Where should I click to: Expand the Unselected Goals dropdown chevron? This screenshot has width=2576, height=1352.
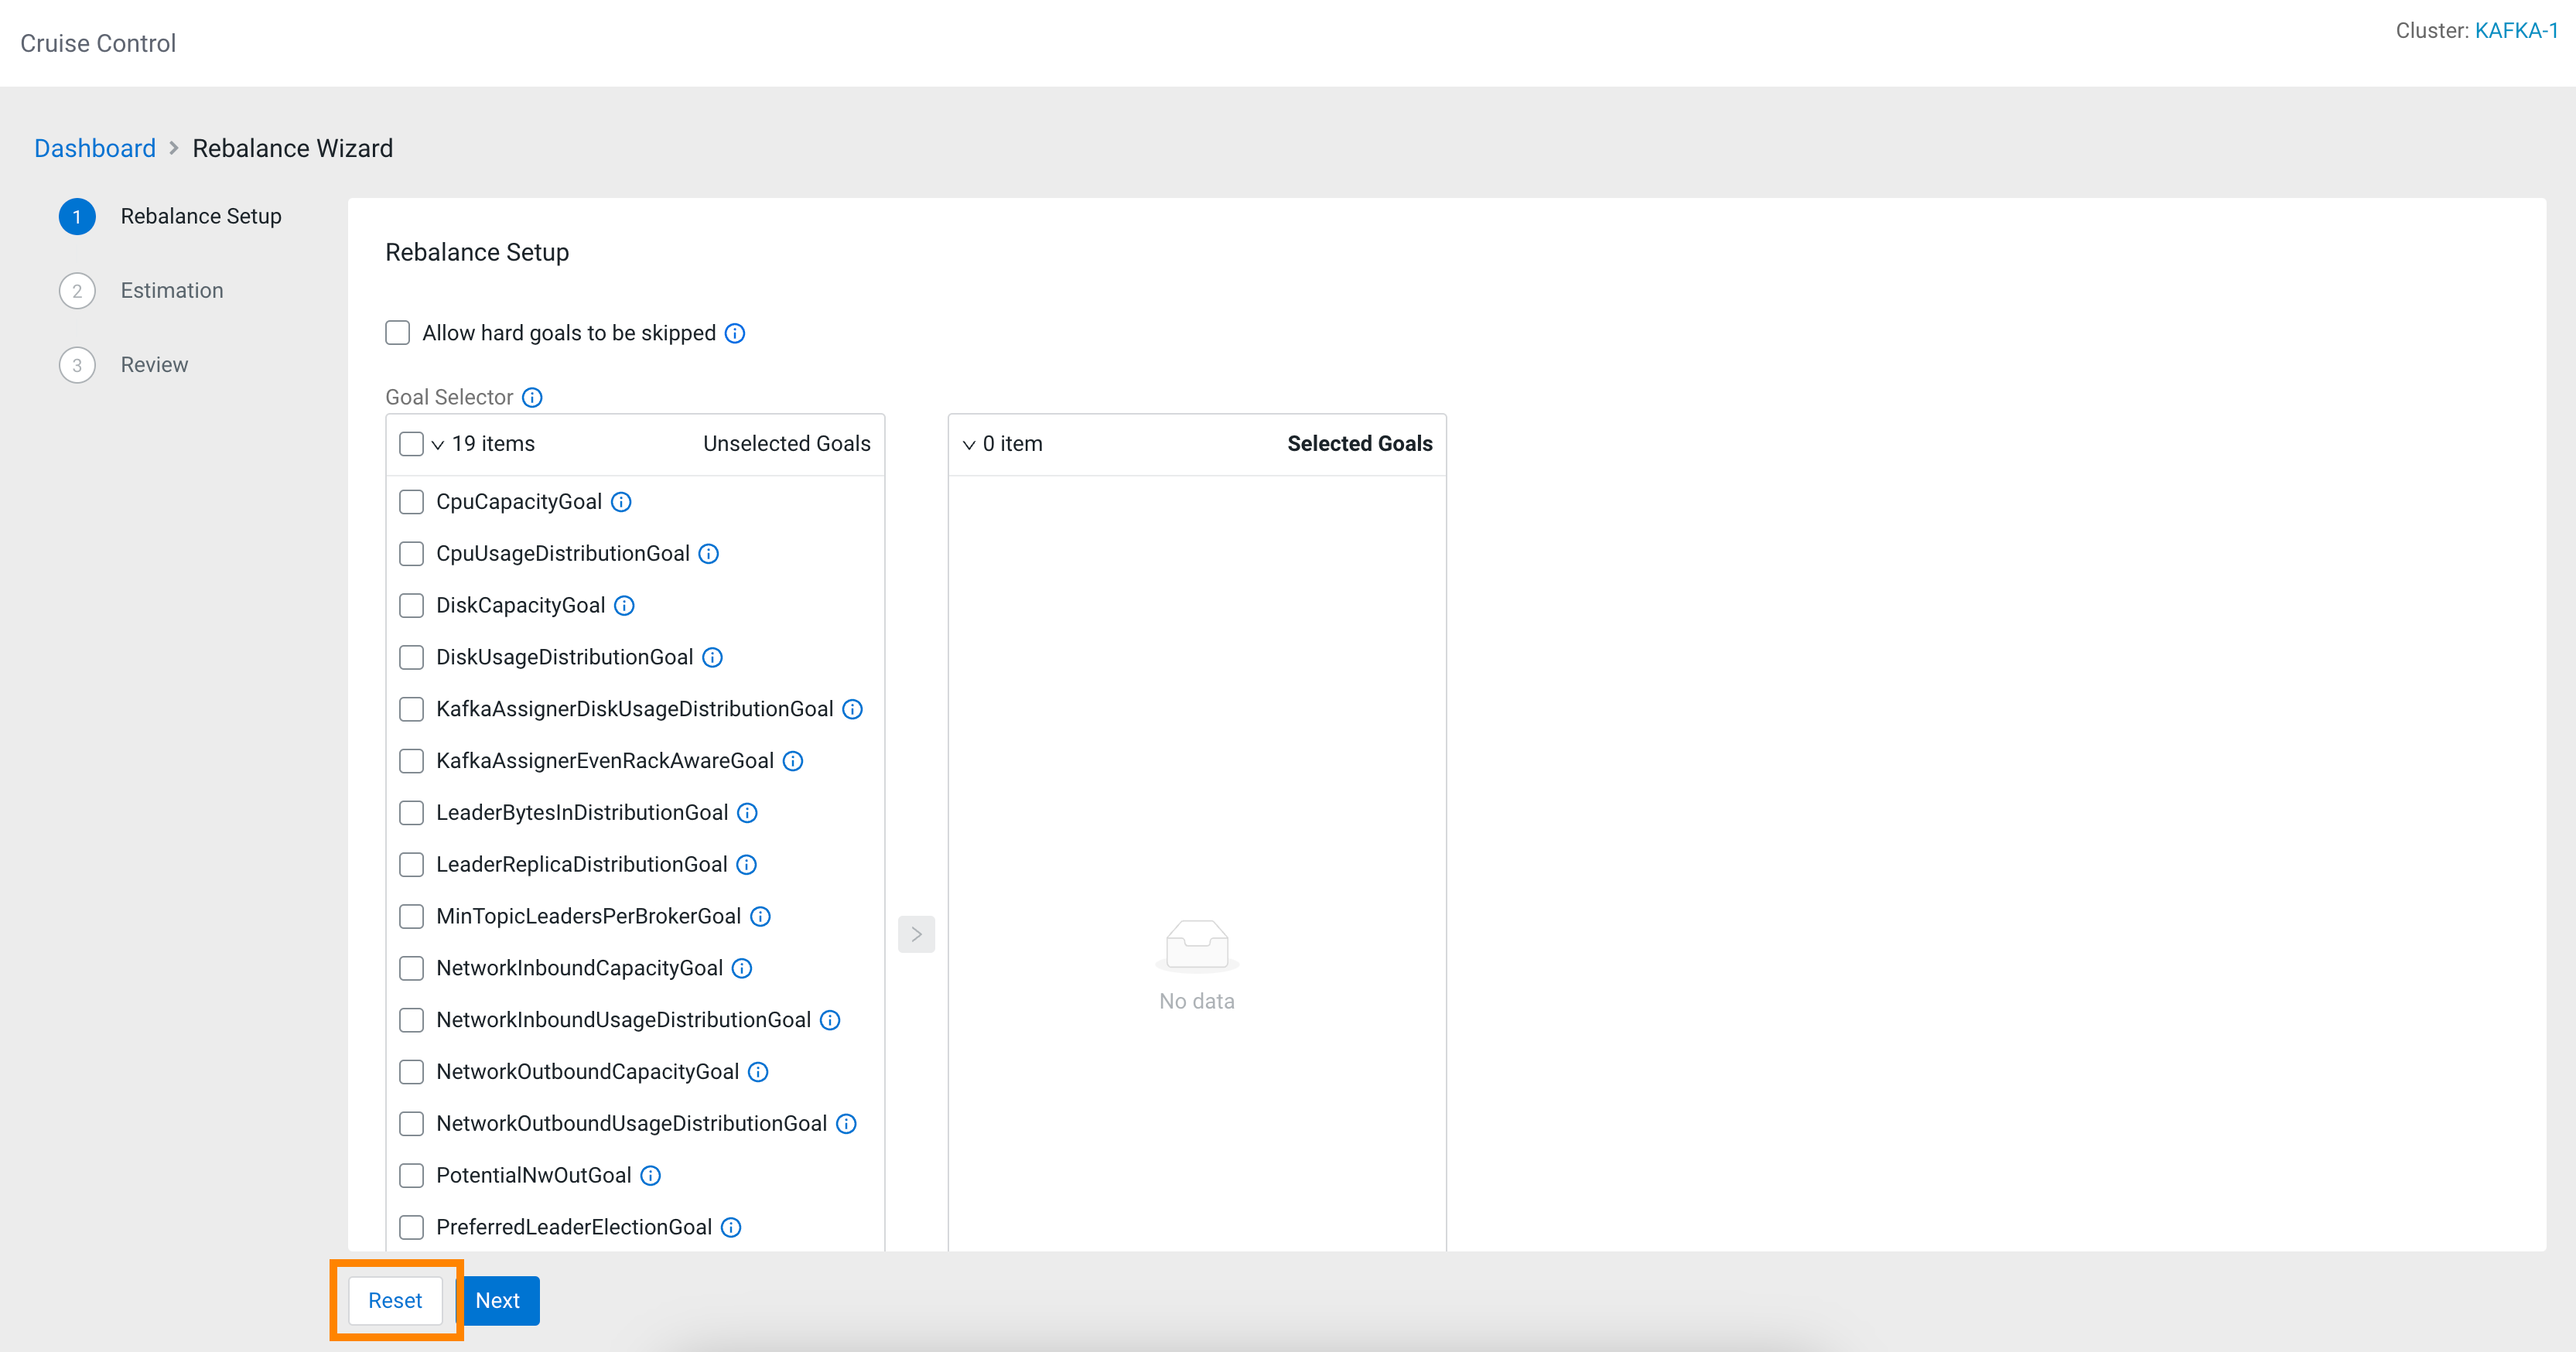(438, 445)
